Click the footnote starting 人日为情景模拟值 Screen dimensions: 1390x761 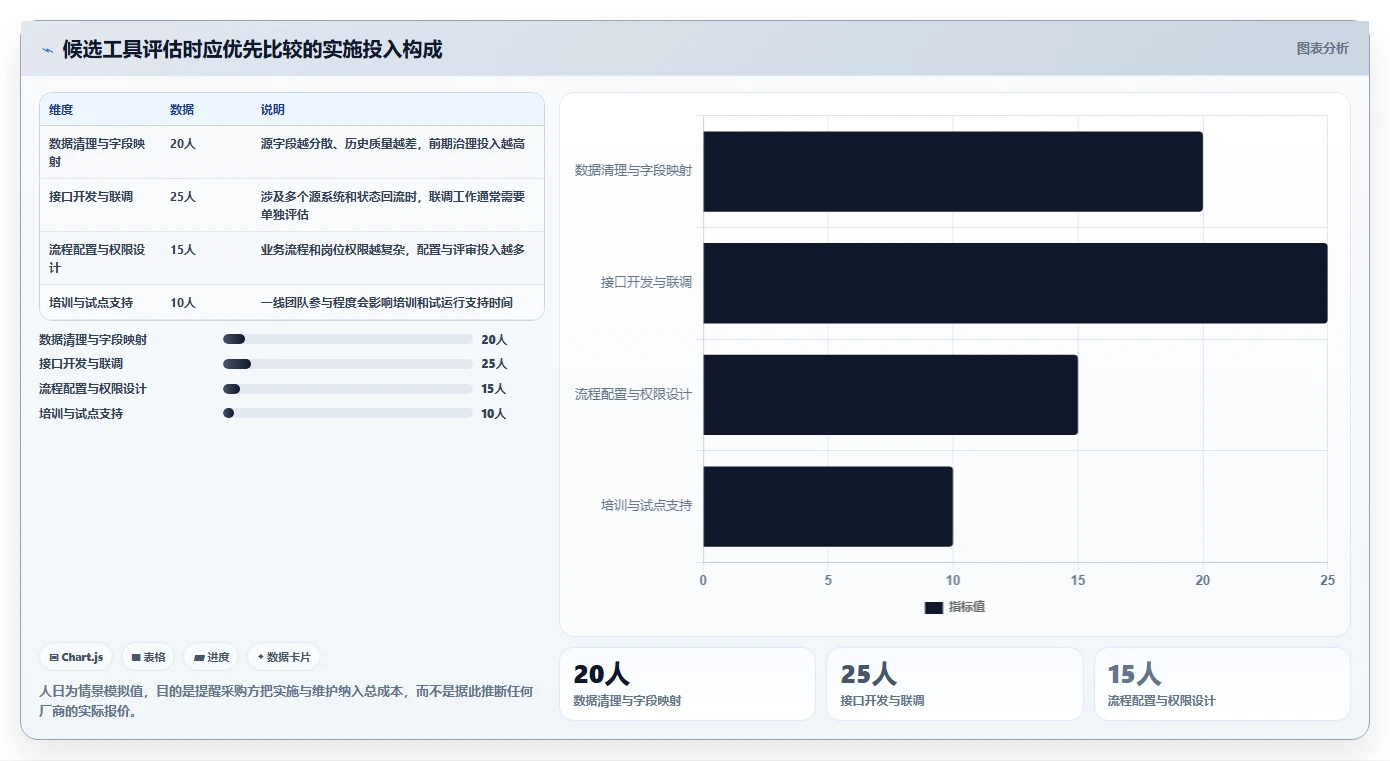[x=286, y=701]
